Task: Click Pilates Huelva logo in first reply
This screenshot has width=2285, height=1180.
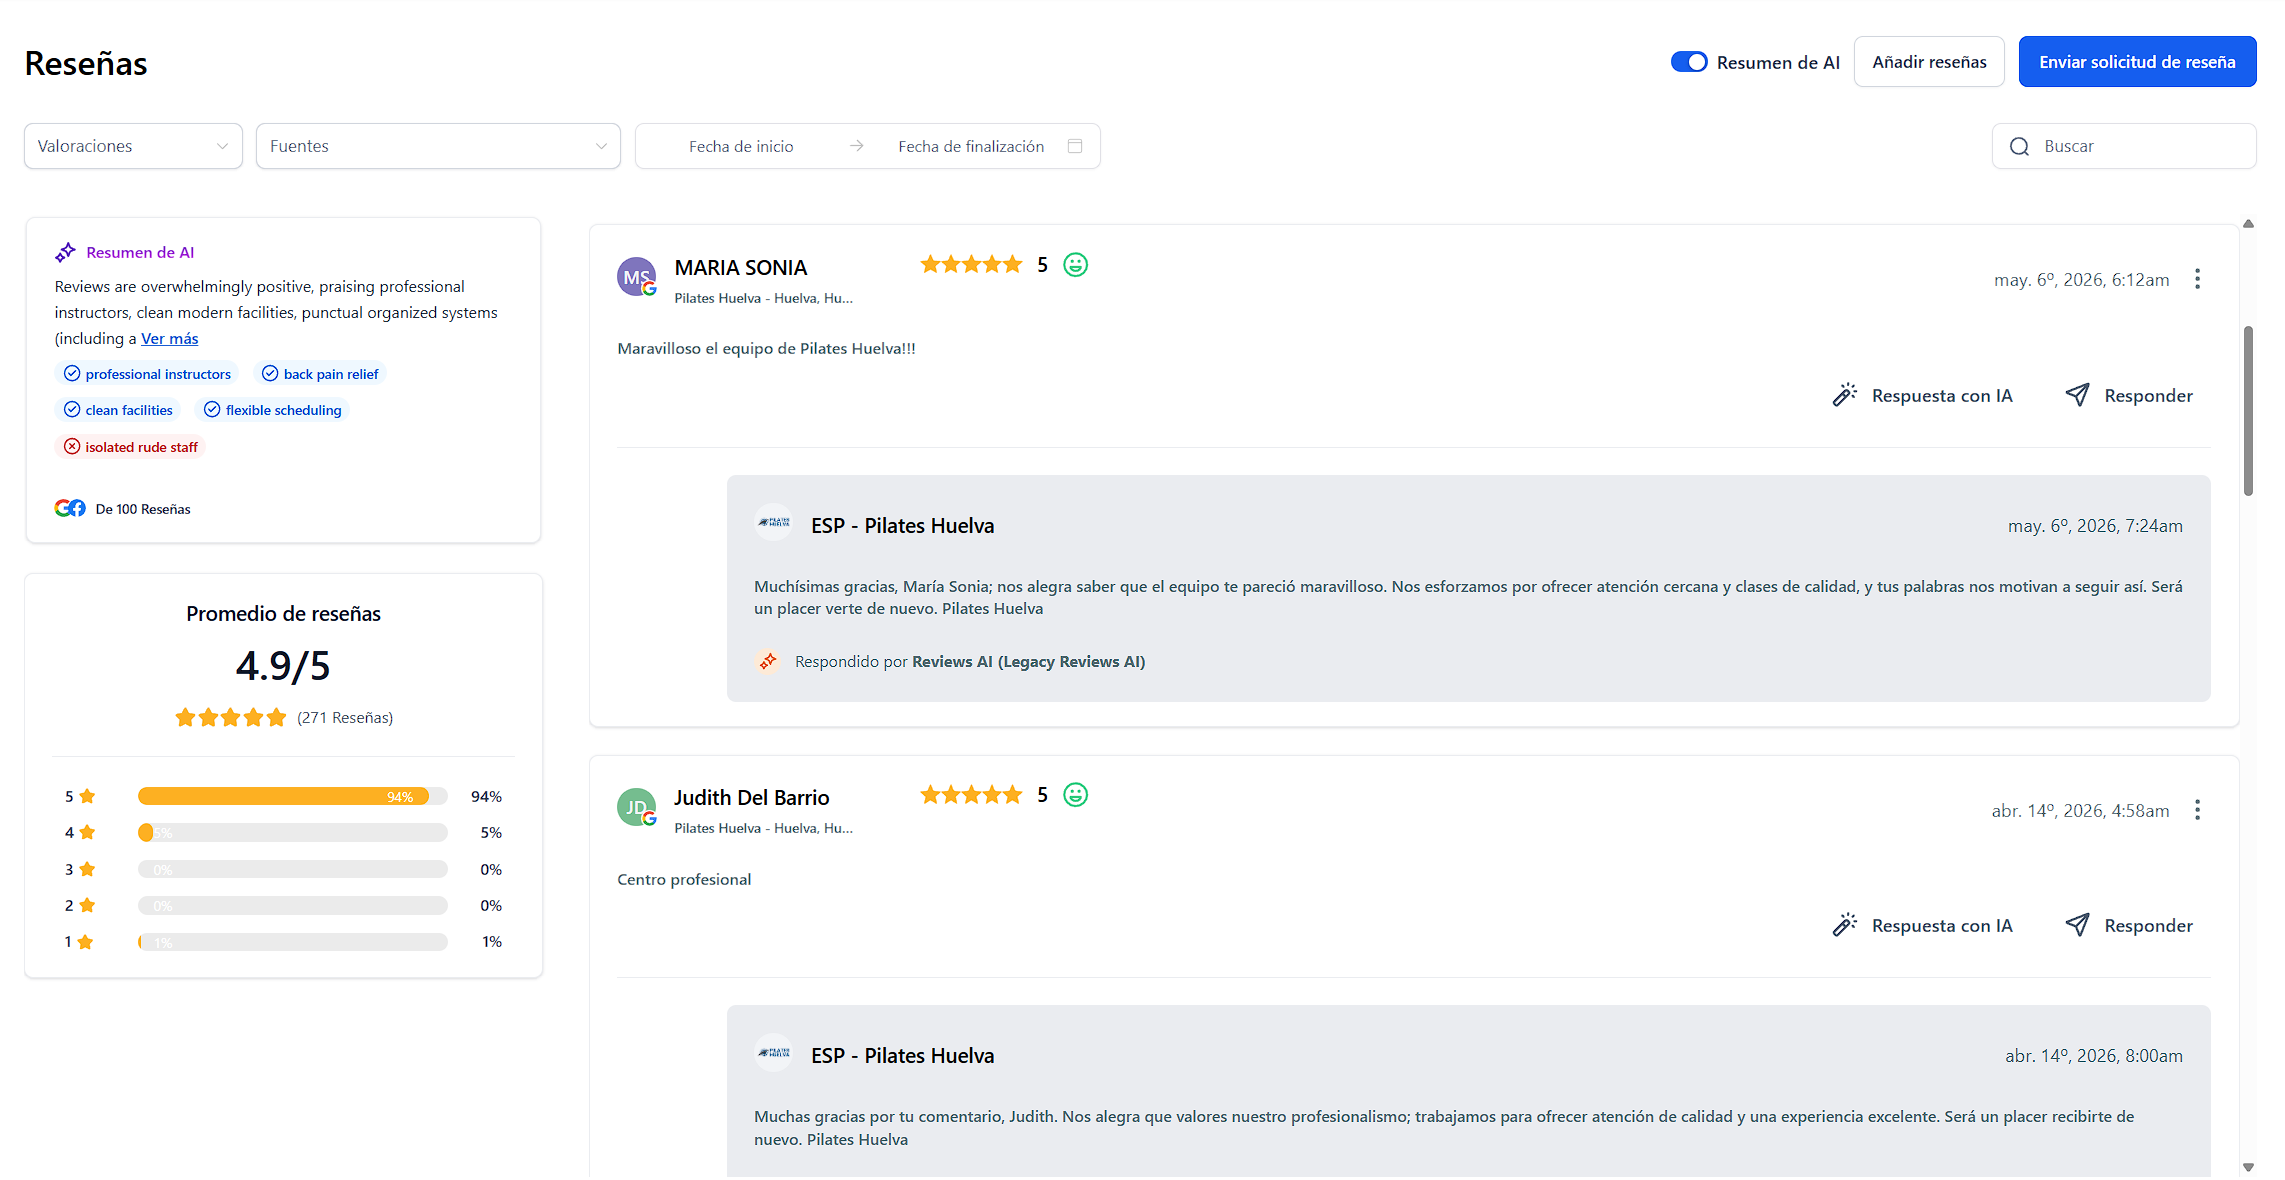Action: [773, 522]
